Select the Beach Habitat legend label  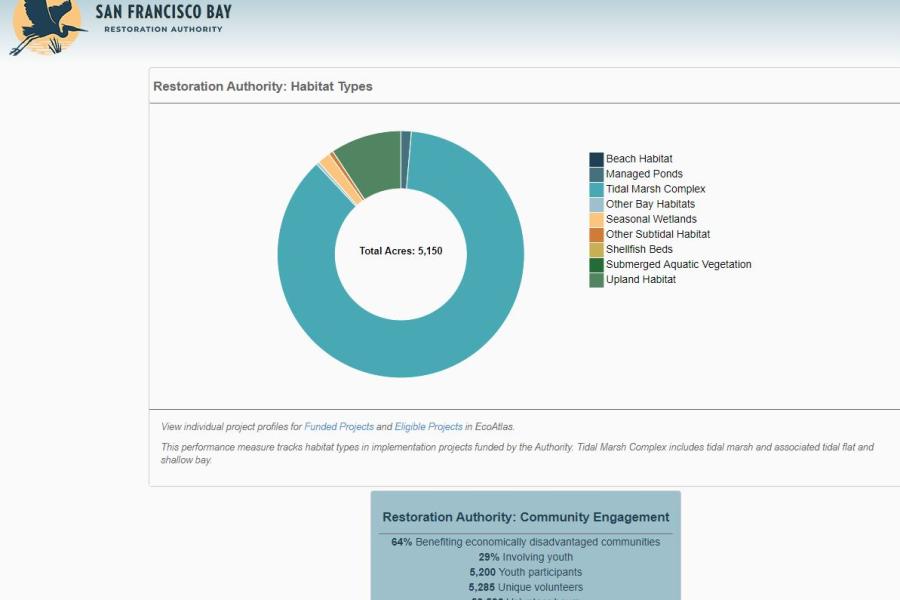639,158
